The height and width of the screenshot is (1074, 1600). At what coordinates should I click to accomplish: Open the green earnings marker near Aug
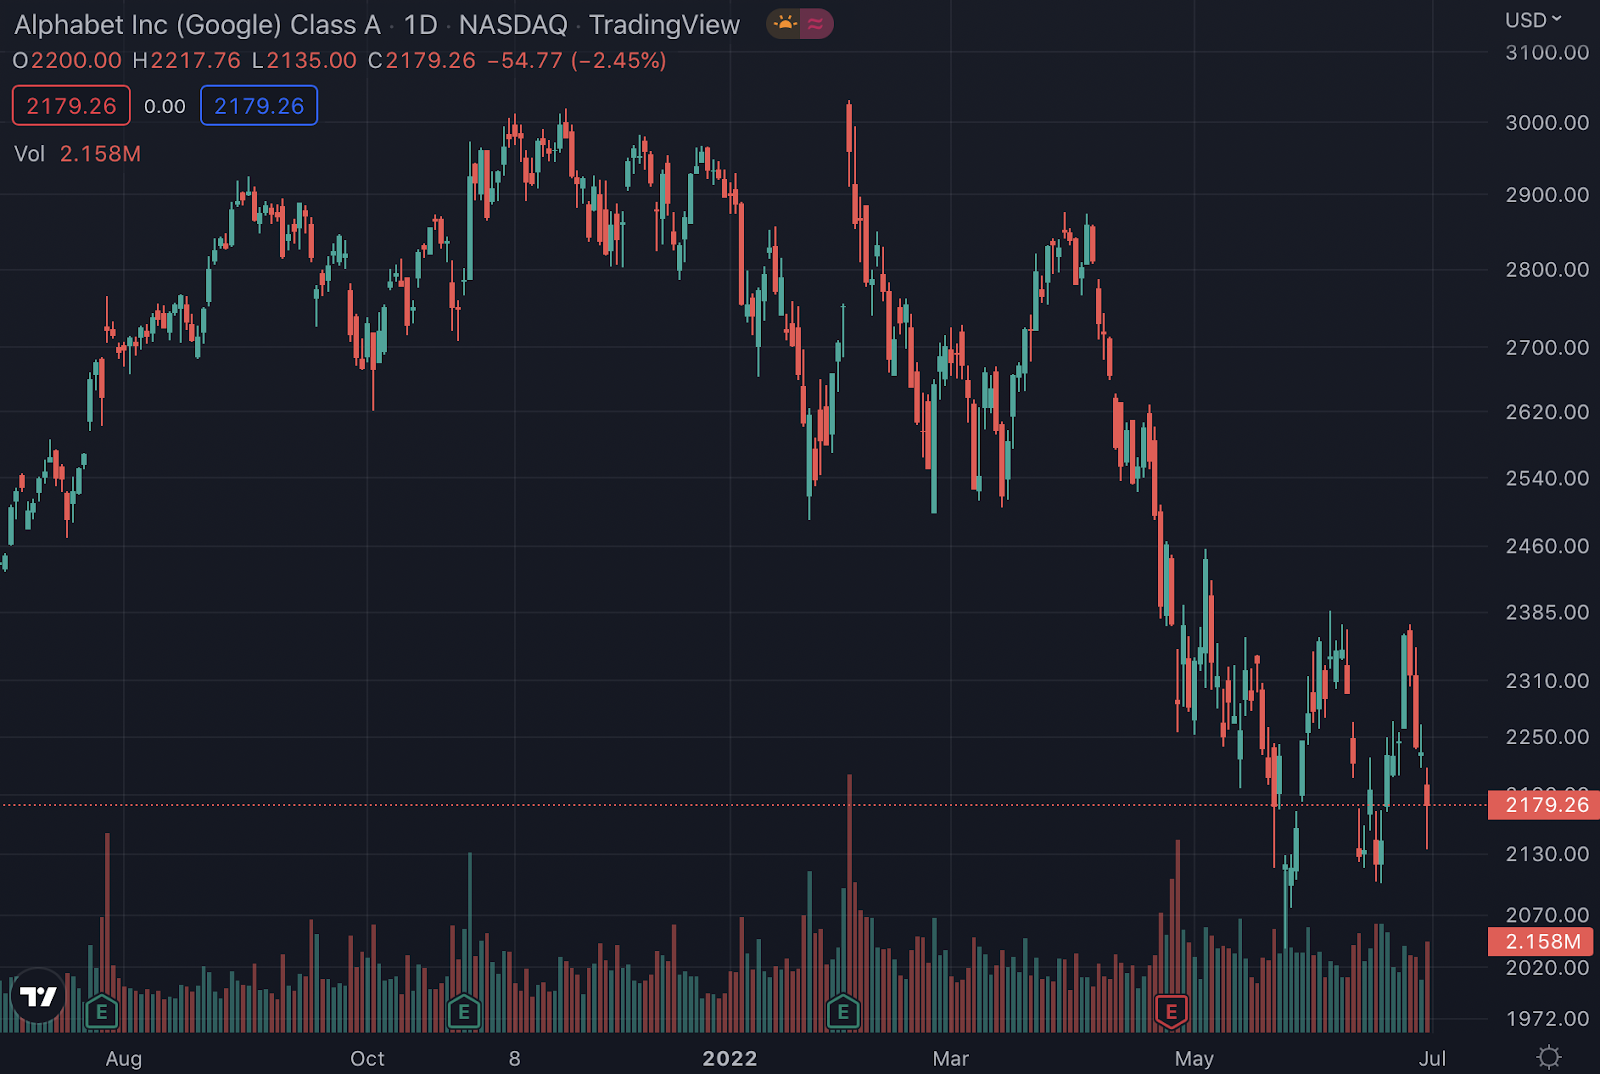[x=101, y=1012]
